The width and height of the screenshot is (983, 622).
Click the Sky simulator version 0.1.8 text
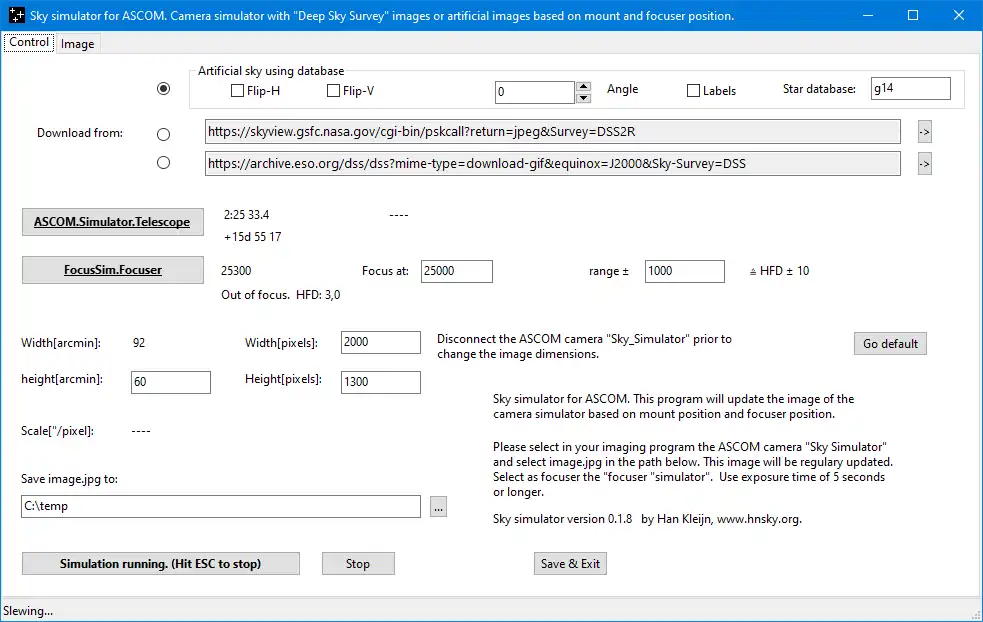pyautogui.click(x=562, y=519)
